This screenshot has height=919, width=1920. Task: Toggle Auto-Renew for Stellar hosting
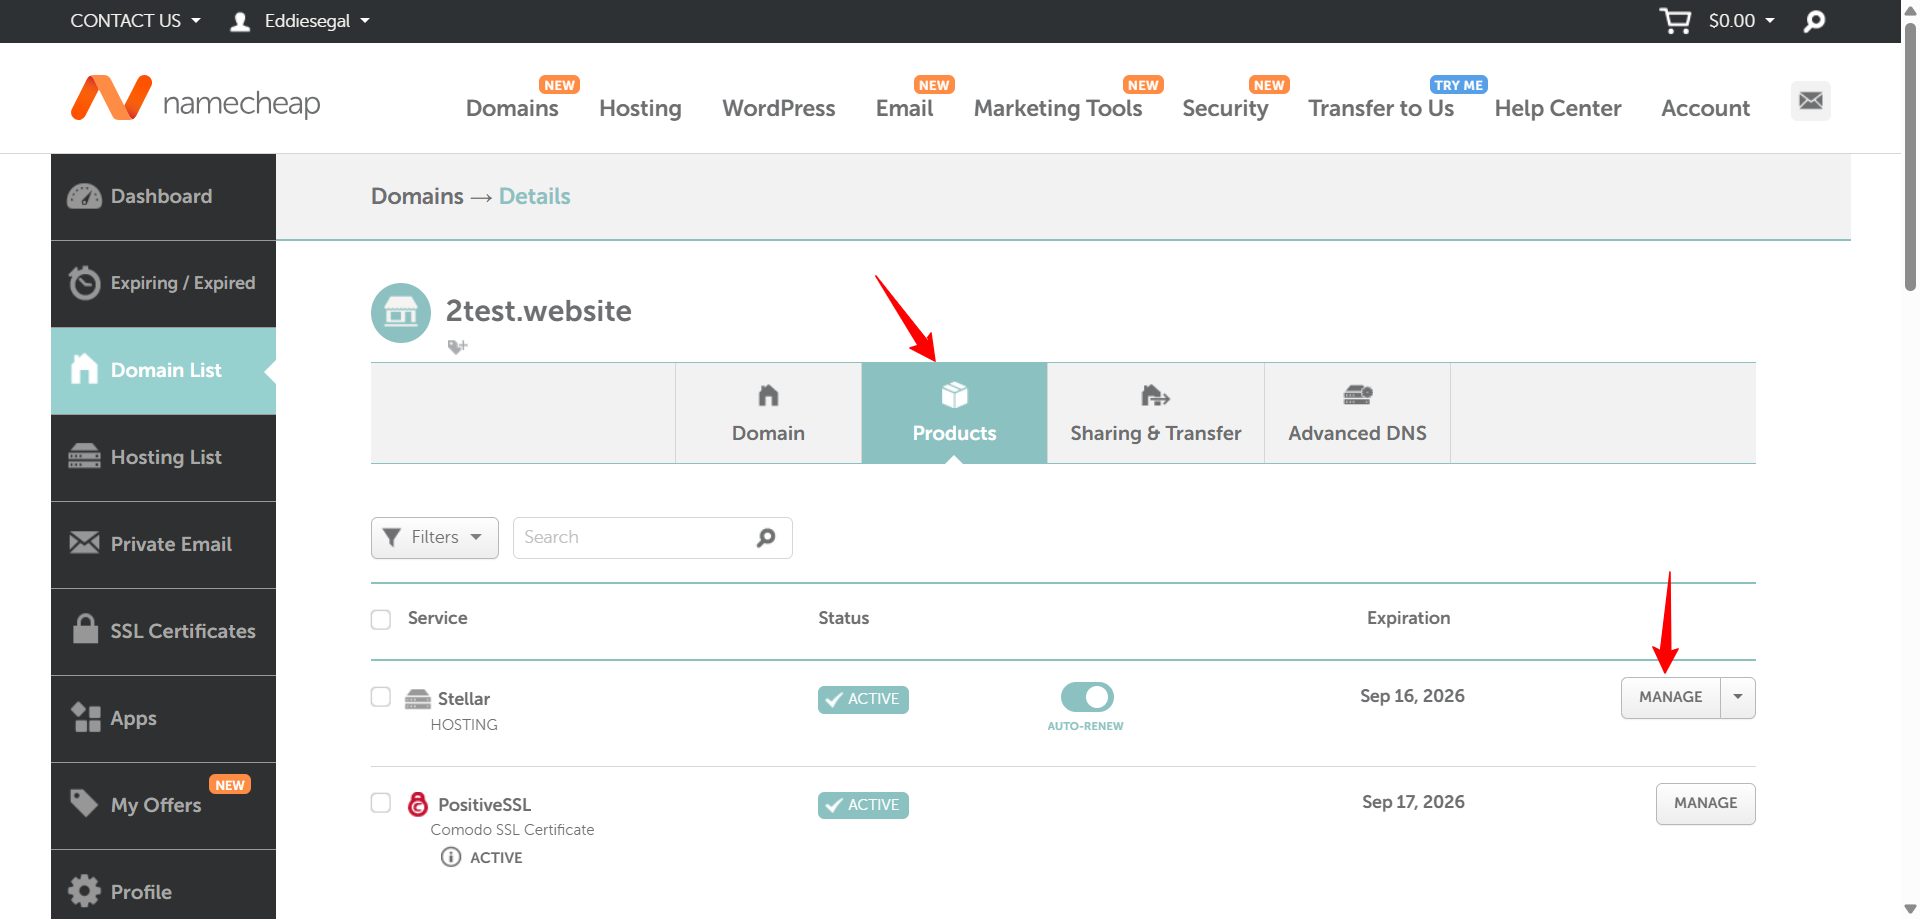click(x=1087, y=696)
